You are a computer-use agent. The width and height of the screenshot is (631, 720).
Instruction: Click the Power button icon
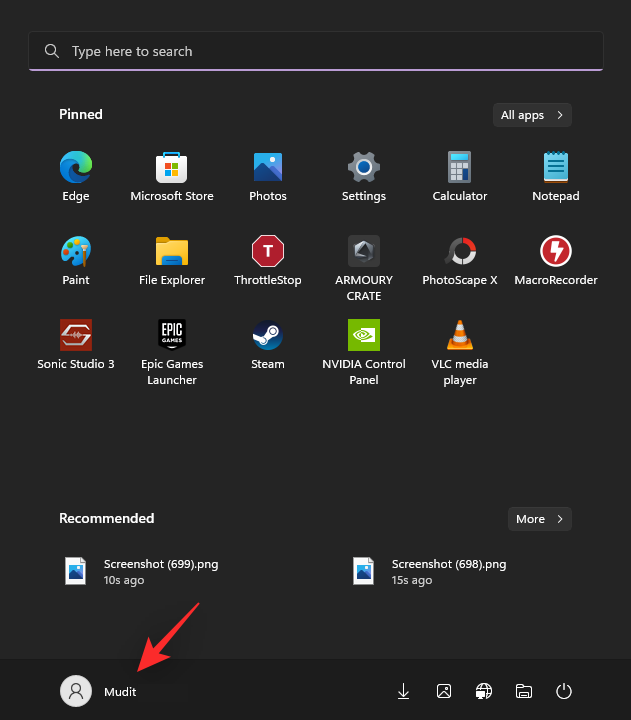(563, 691)
